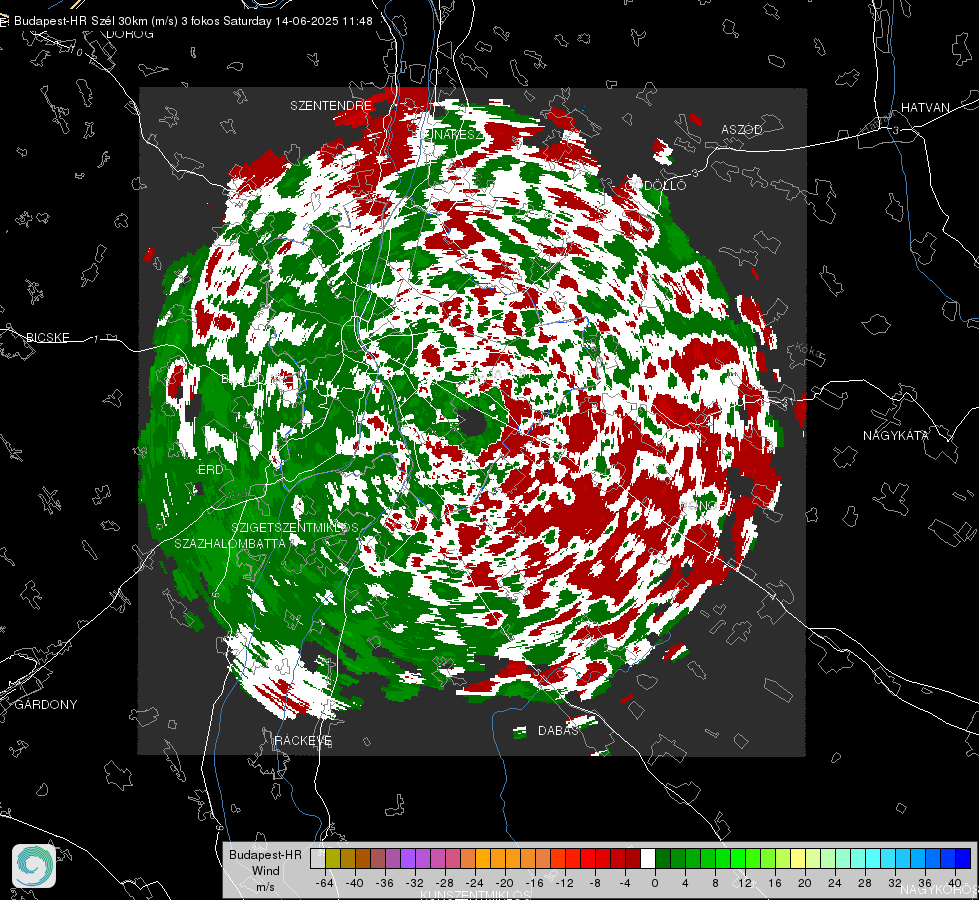Click the NAGYKATA city label
This screenshot has width=979, height=900.
895,435
